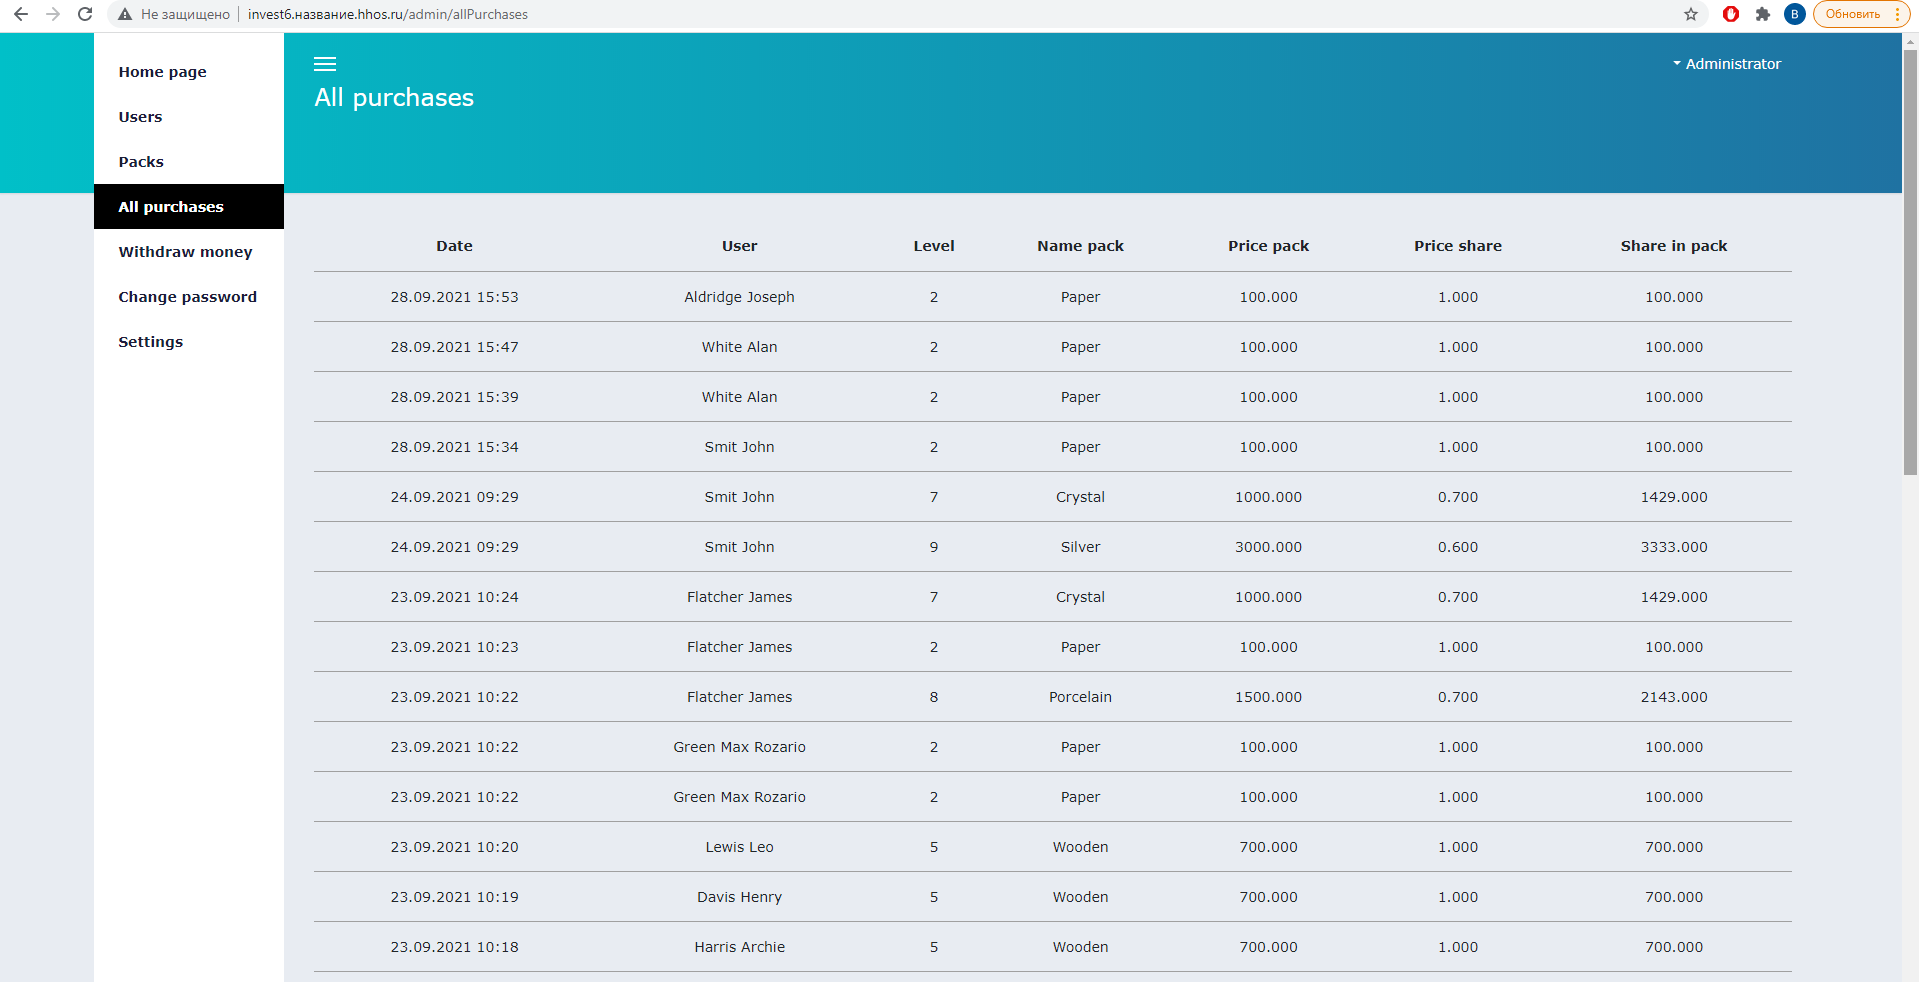
Task: Click date 23.09.2021 10:20
Action: 454,847
